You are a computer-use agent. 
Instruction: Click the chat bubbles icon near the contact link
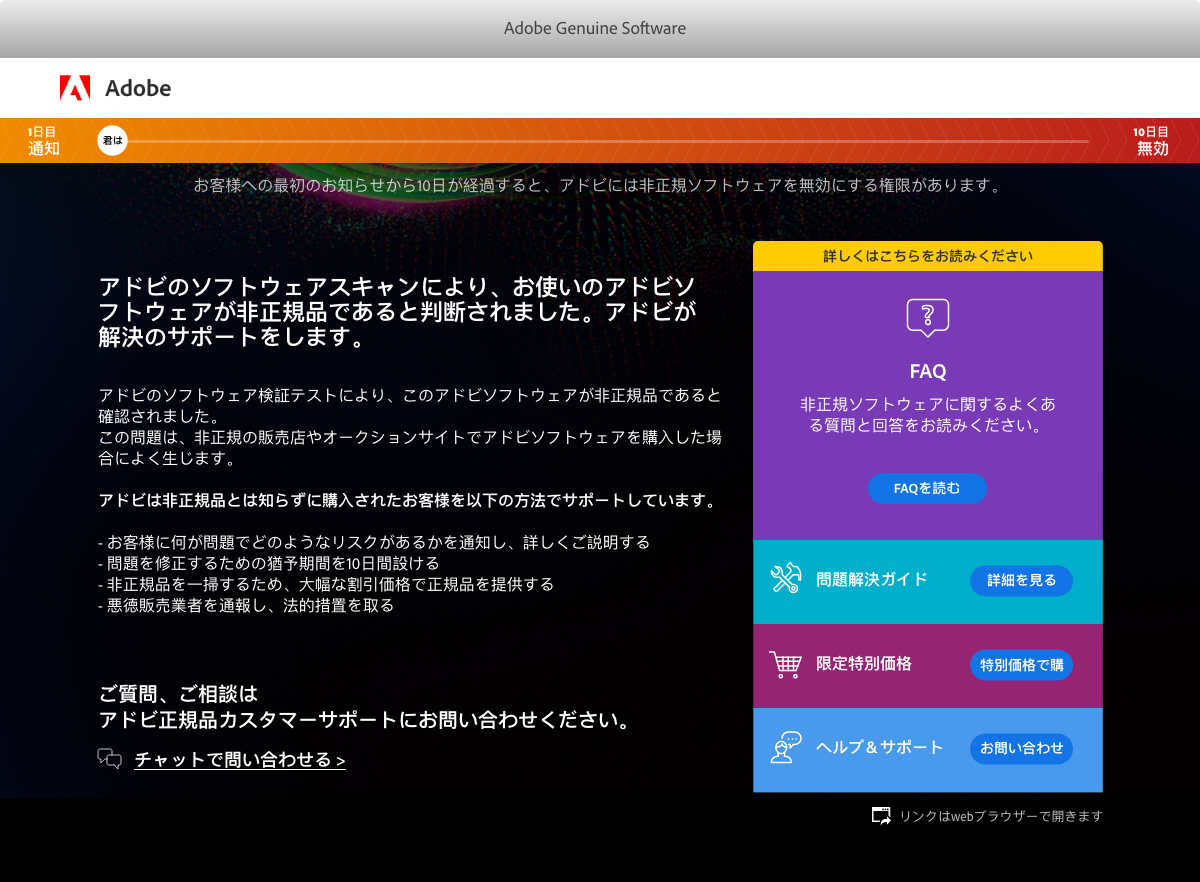(x=110, y=759)
